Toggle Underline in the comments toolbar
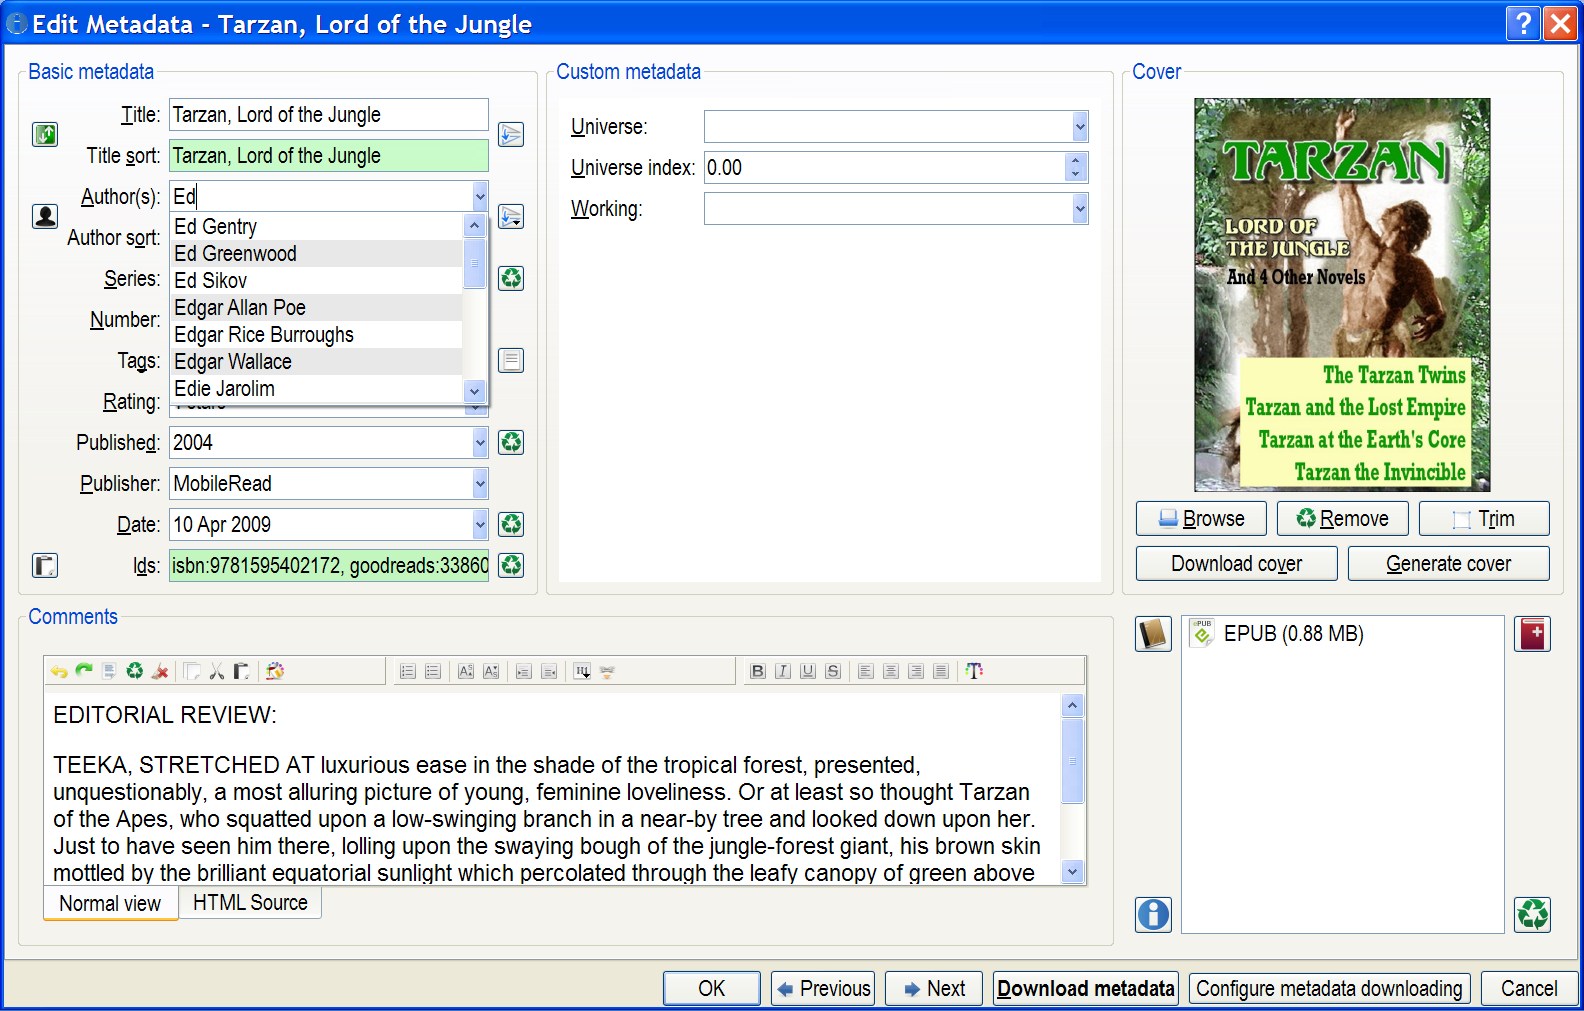Screen dimensions: 1584x1011 click(x=808, y=671)
